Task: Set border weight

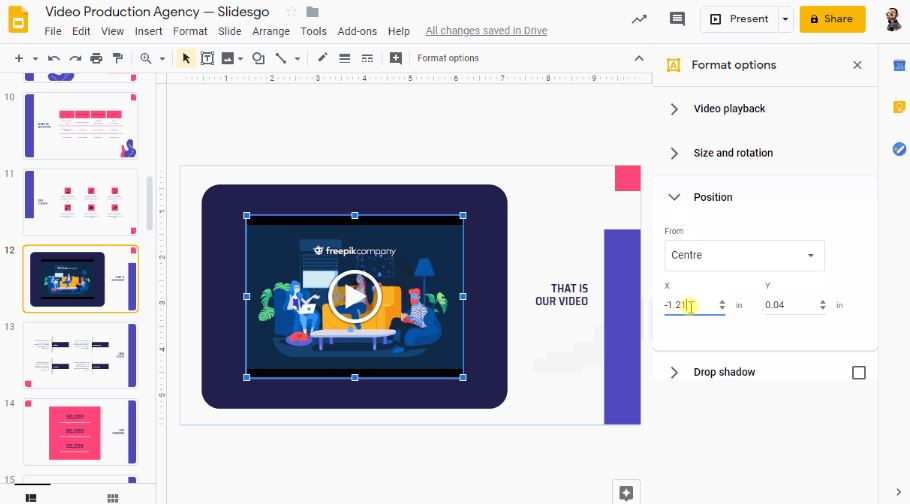Action: pos(345,58)
